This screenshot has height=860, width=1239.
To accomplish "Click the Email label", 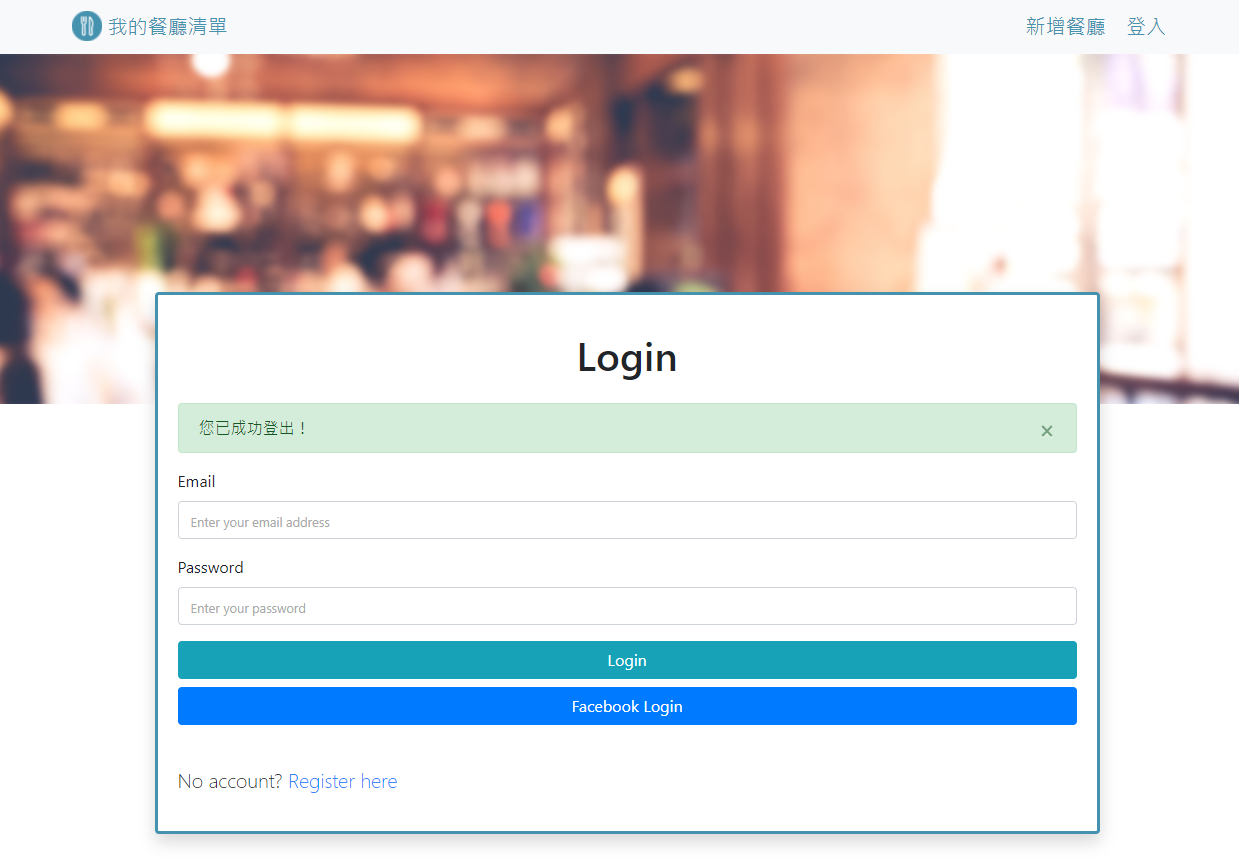I will pyautogui.click(x=196, y=481).
